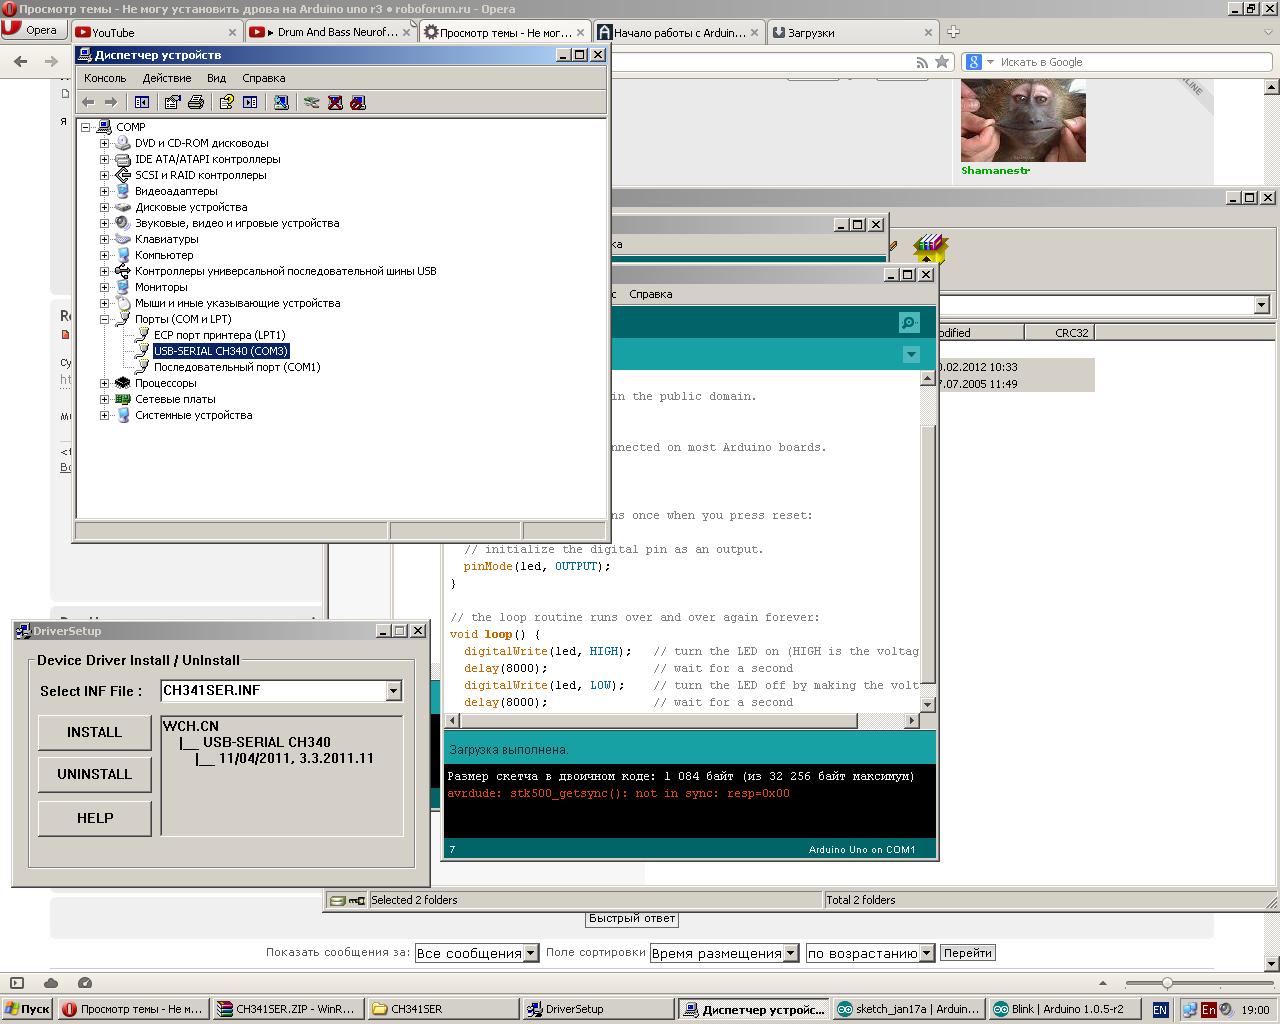Click the Help question-mark toolbar icon
The height and width of the screenshot is (1024, 1280).
pos(226,102)
